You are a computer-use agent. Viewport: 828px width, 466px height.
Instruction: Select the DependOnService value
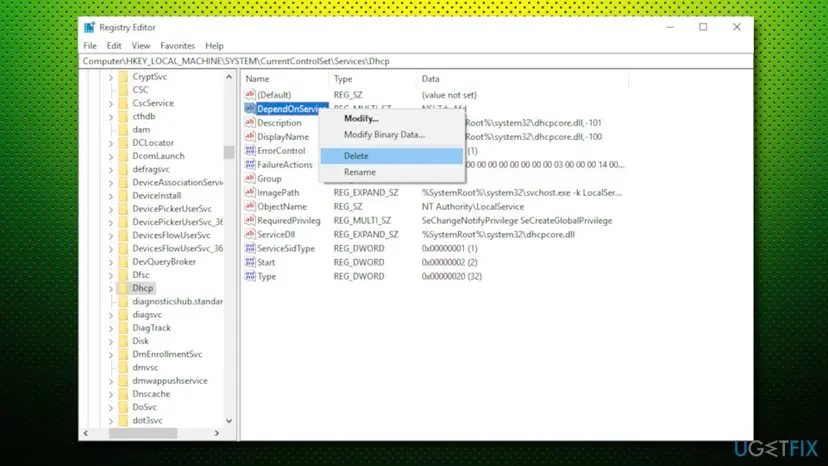[291, 109]
